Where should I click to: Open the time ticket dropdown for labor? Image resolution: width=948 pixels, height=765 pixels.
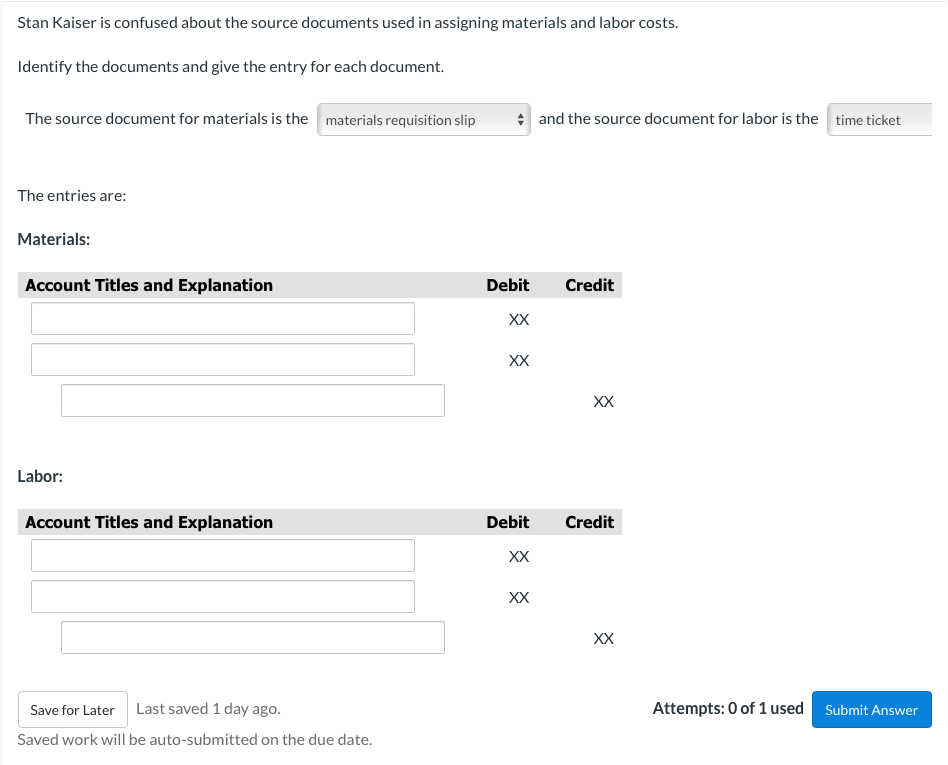pyautogui.click(x=879, y=120)
